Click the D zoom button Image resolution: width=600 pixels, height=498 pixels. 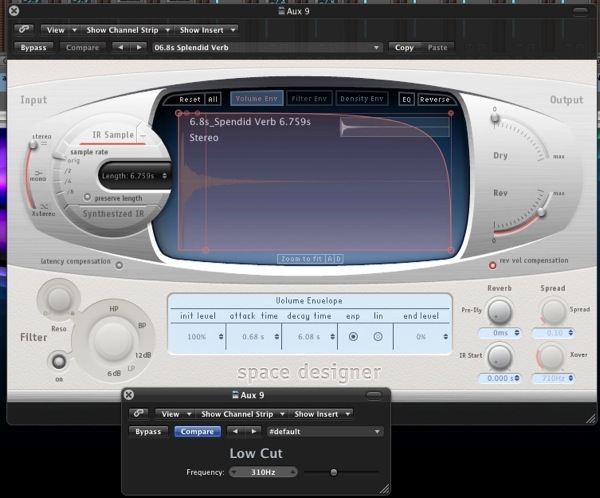click(x=338, y=259)
